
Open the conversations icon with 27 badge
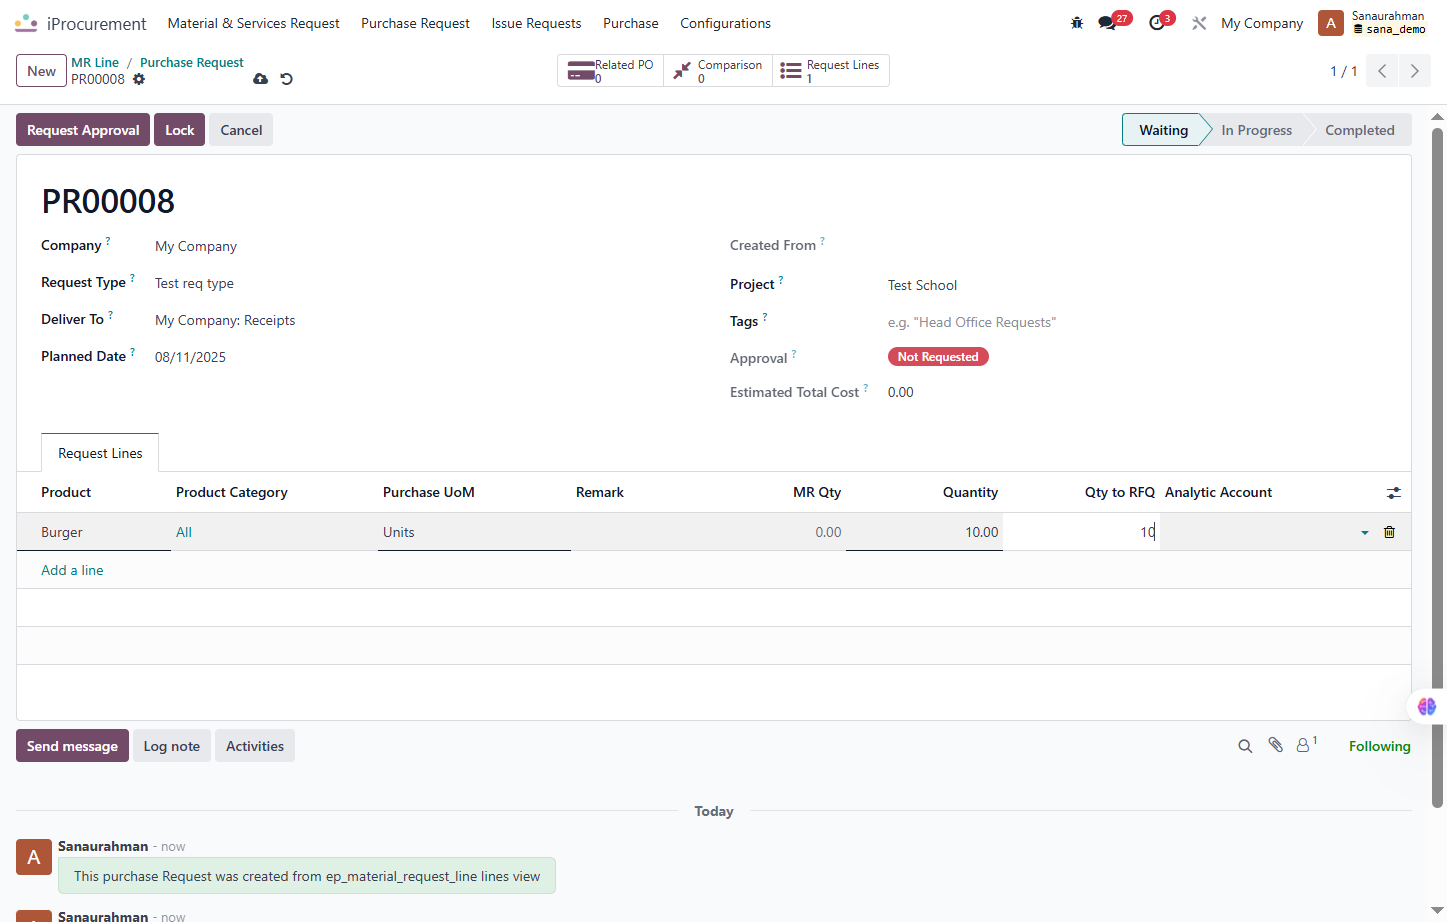pos(1108,23)
